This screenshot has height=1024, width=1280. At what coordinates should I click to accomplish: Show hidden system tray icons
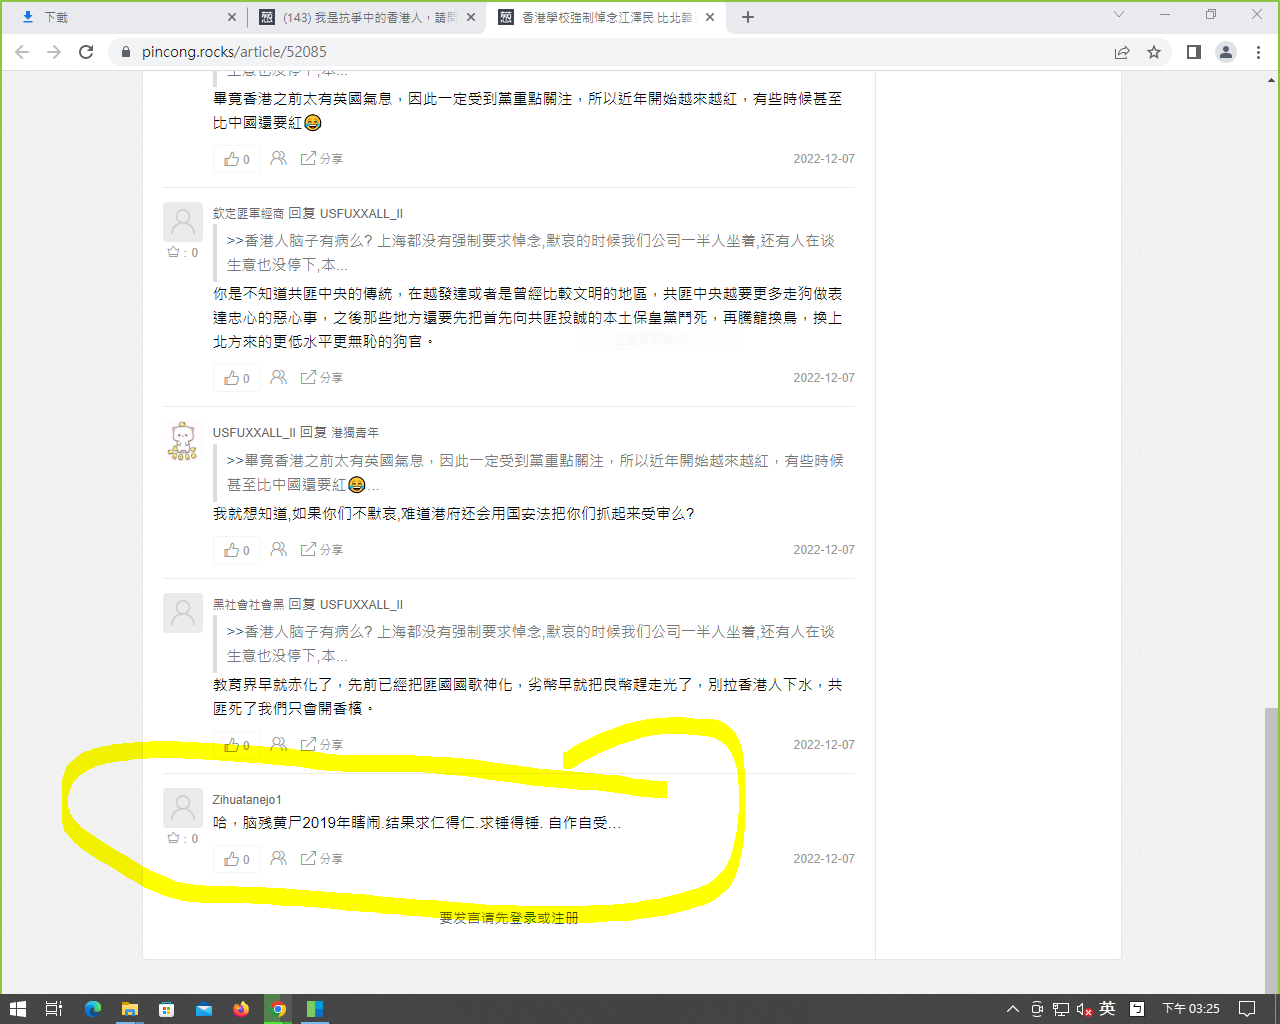click(x=1013, y=1009)
